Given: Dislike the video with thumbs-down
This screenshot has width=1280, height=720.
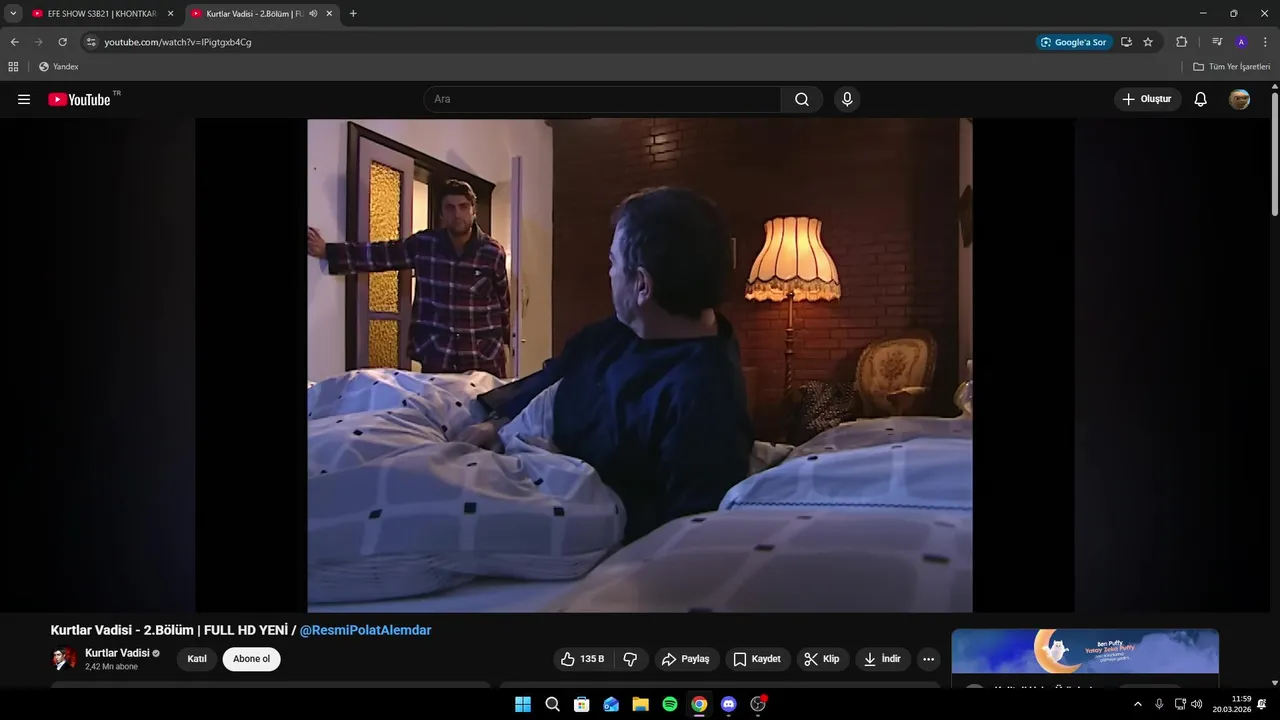Looking at the screenshot, I should [x=630, y=659].
